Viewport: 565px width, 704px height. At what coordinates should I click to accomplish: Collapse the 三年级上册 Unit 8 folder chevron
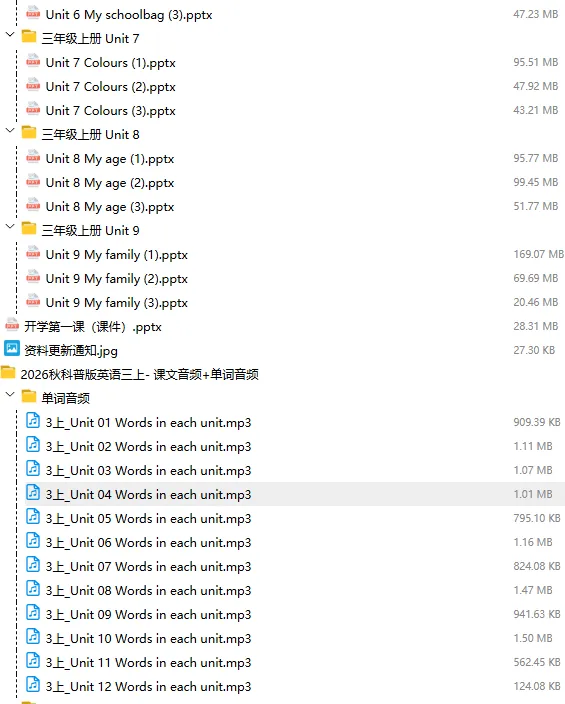tap(10, 131)
